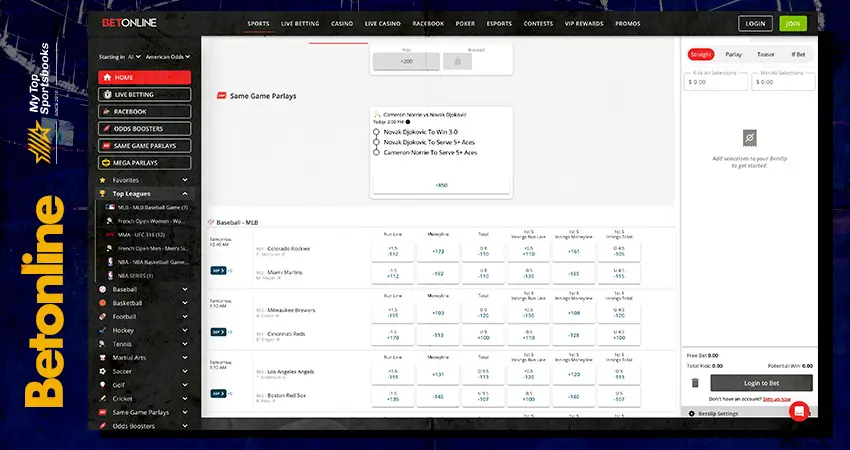The image size is (850, 450).
Task: Click the +850 same game parlay odds button
Action: click(441, 185)
